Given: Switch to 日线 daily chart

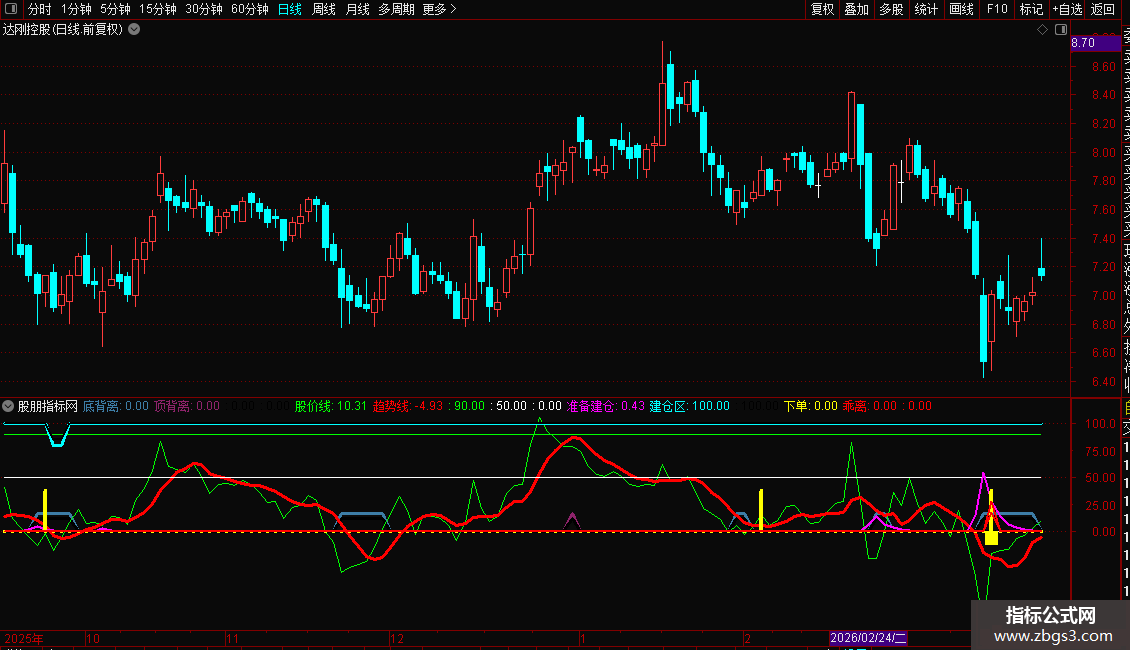Looking at the screenshot, I should point(290,9).
